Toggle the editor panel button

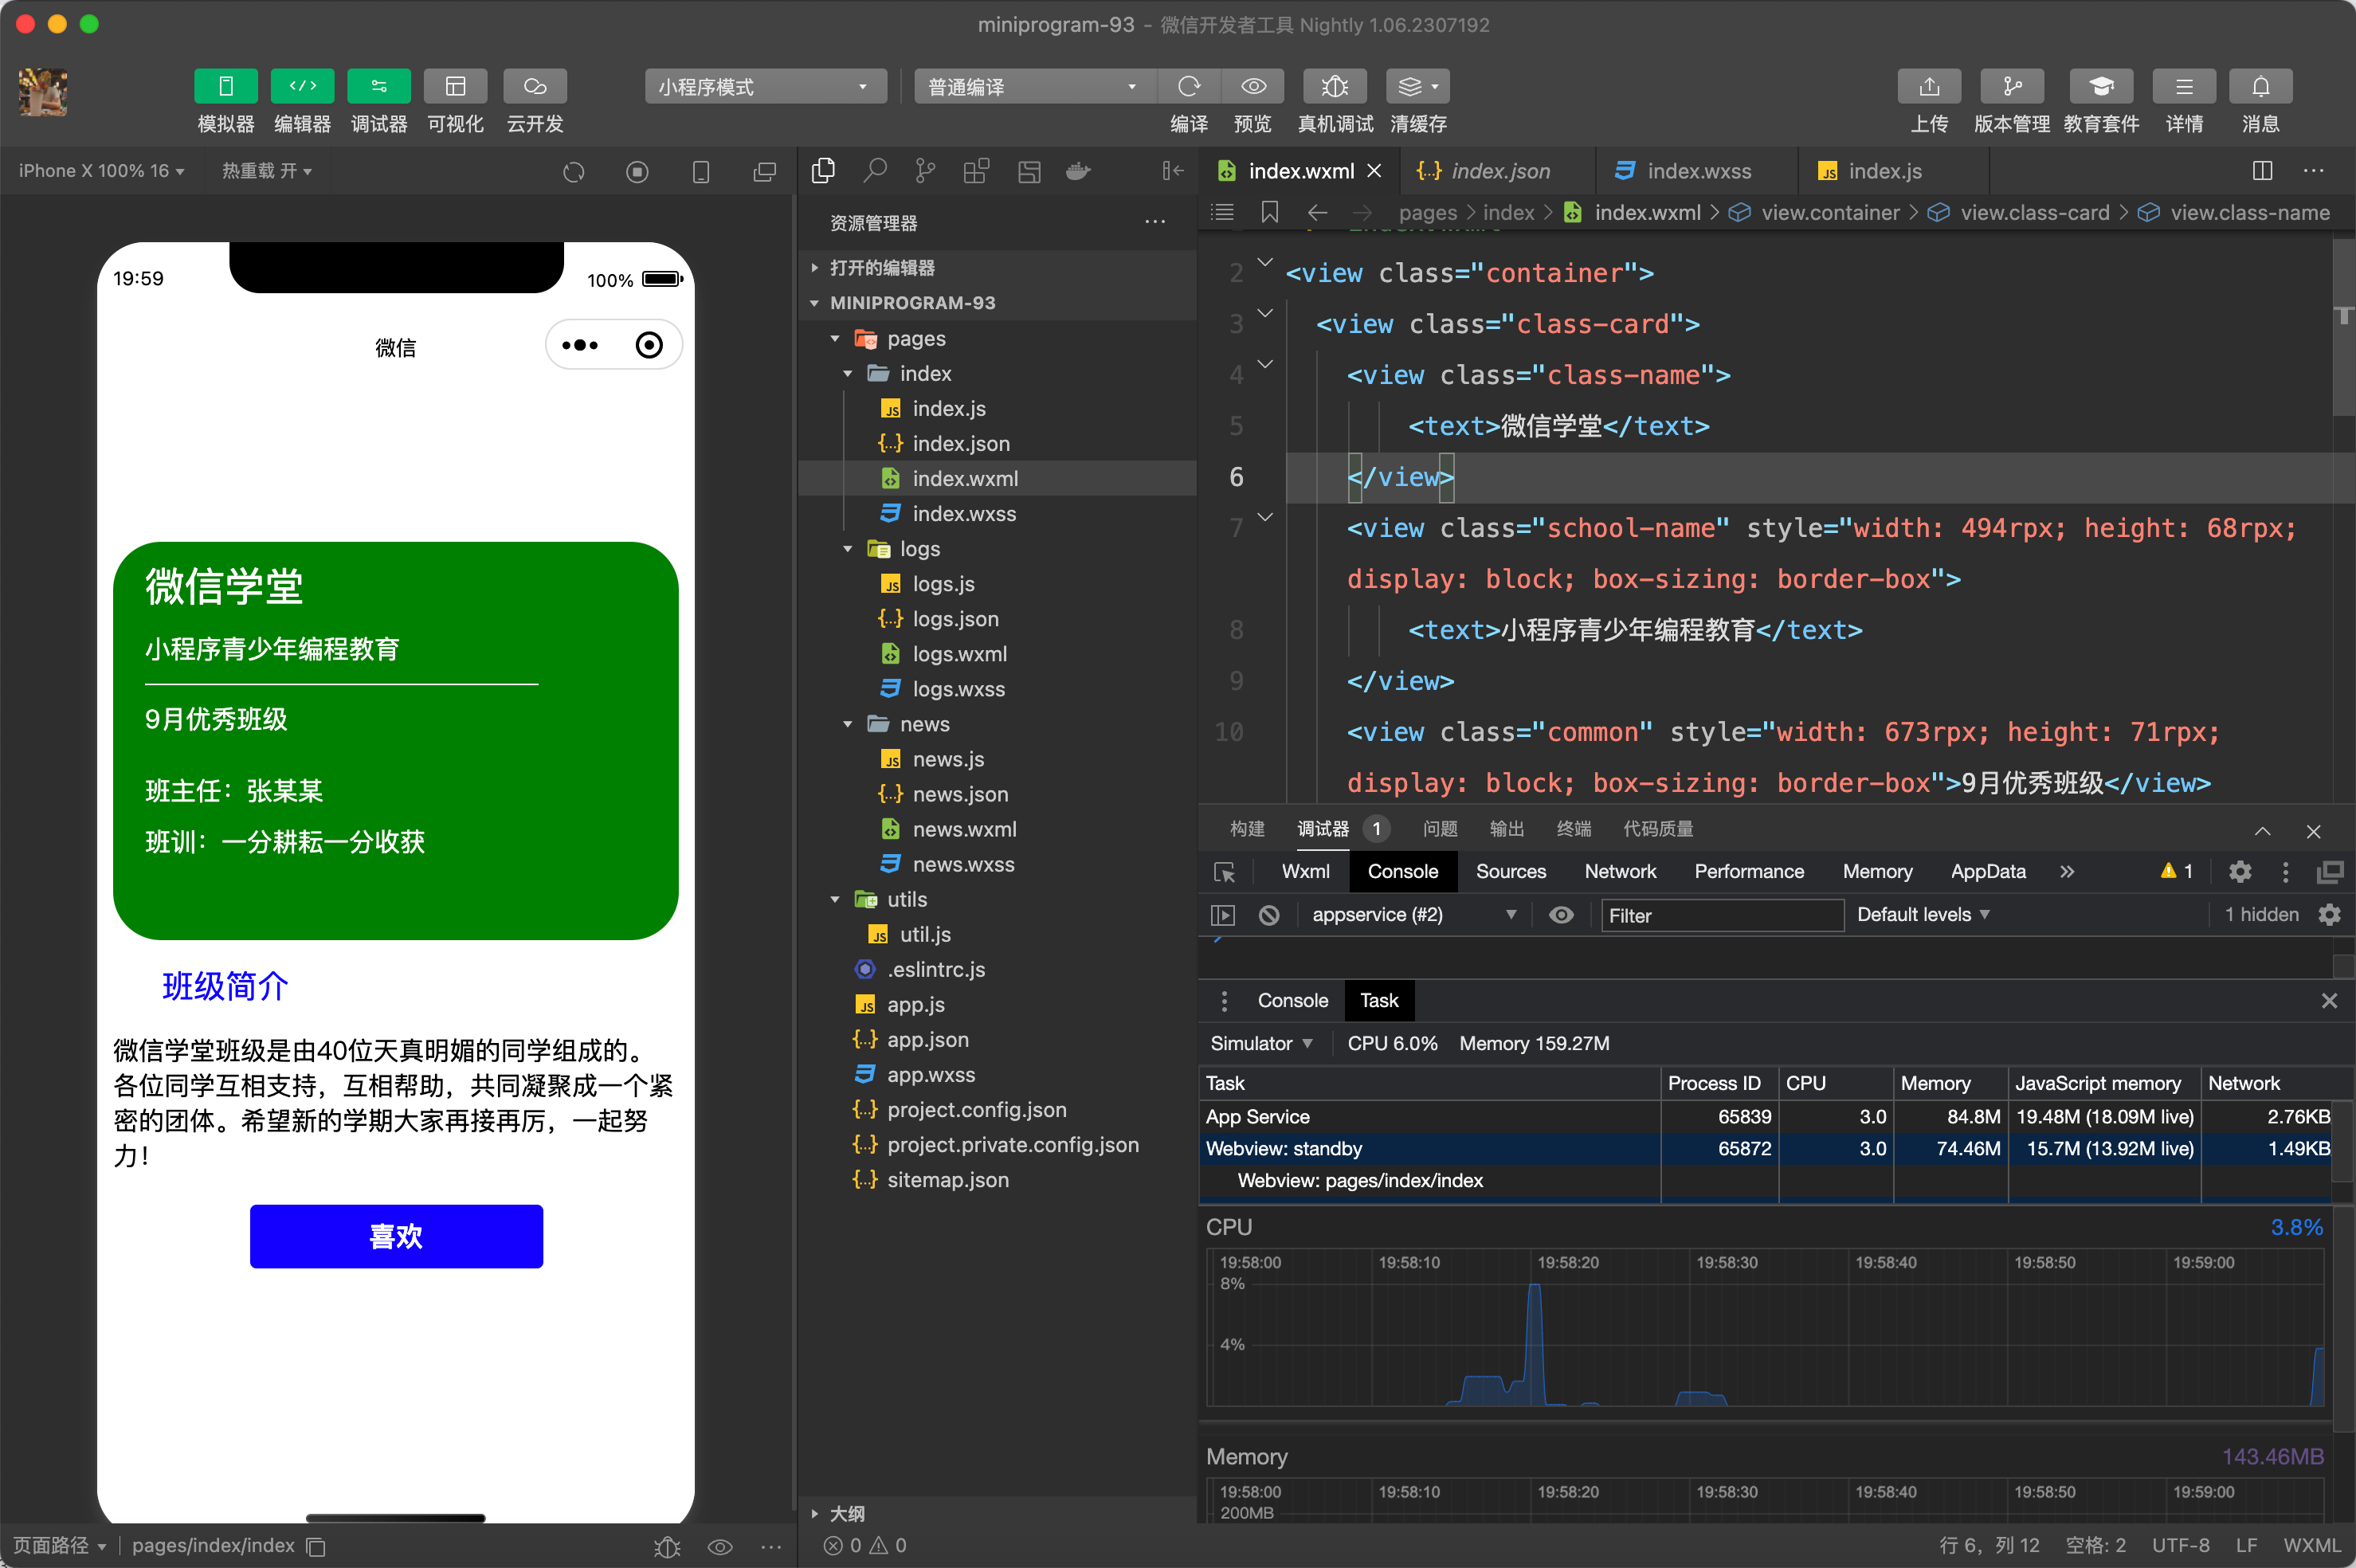click(x=302, y=87)
